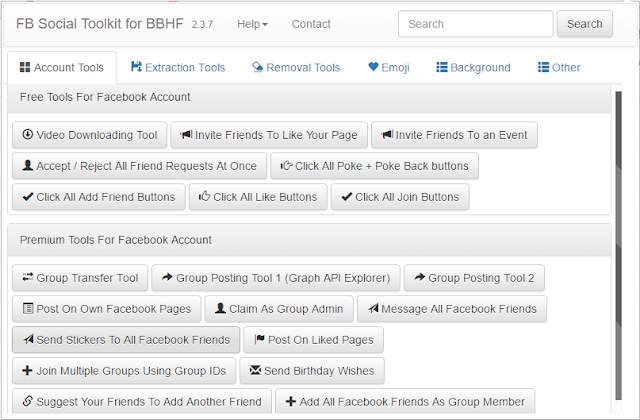Click checkmark icon on Click All Join Buttons

pyautogui.click(x=347, y=197)
